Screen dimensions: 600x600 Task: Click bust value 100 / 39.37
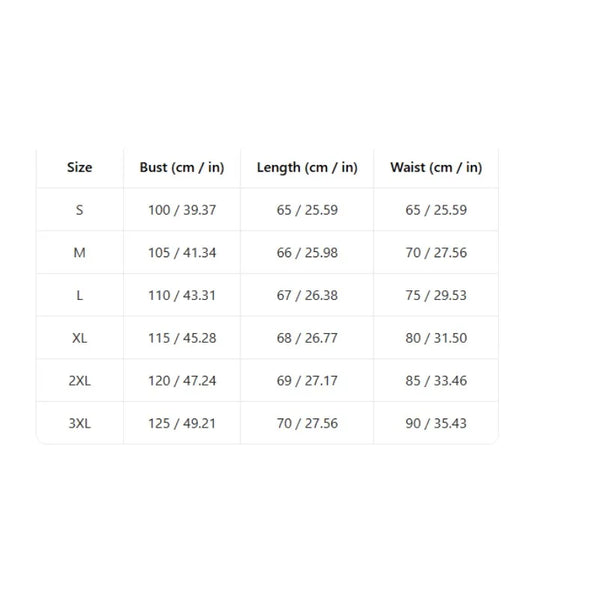point(181,210)
